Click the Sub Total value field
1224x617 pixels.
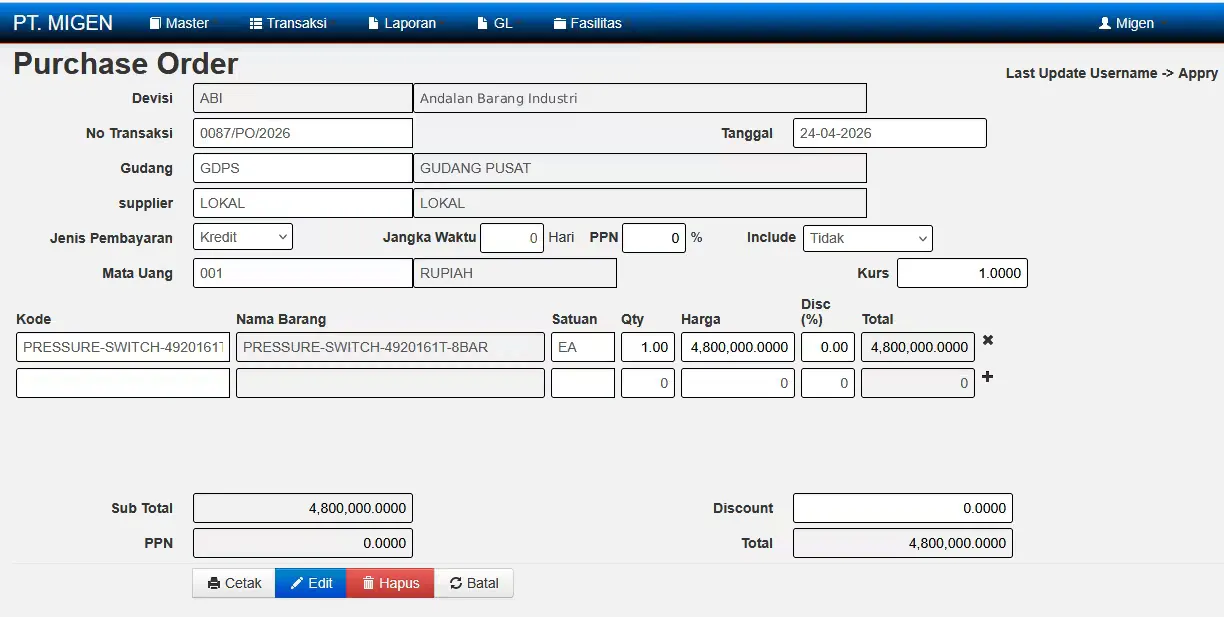tap(303, 508)
